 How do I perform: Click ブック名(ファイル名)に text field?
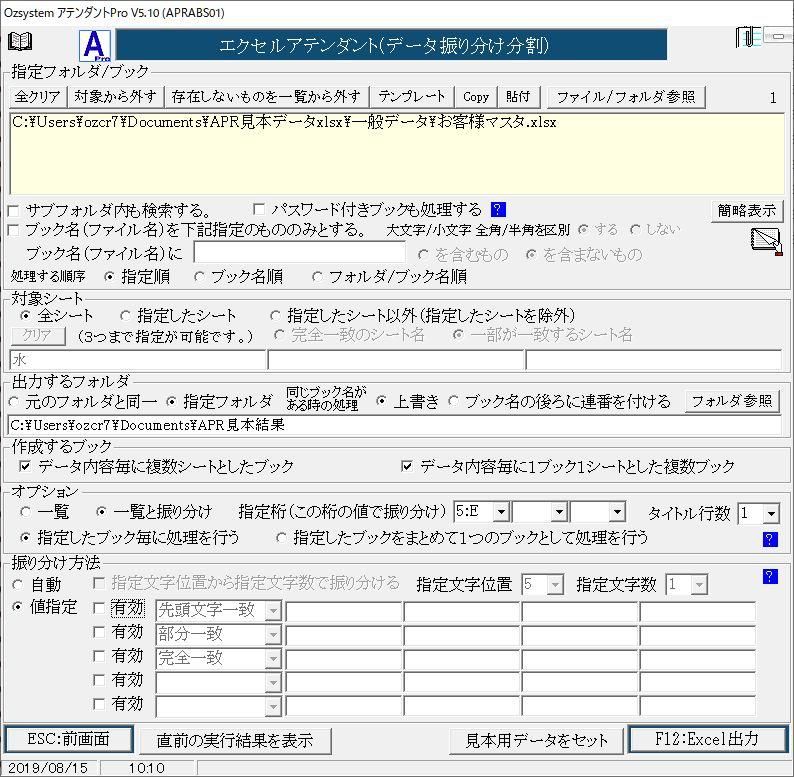point(299,253)
